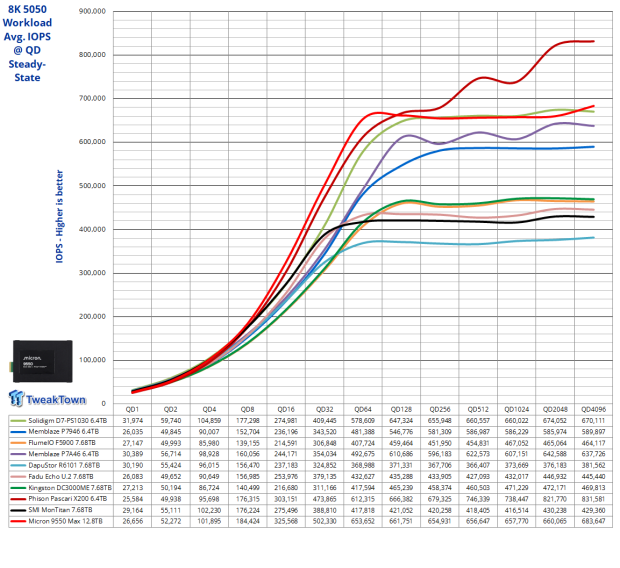Click the Solidigm QD1 value 31,974
Viewport: 620px width, 568px height.
132,420
